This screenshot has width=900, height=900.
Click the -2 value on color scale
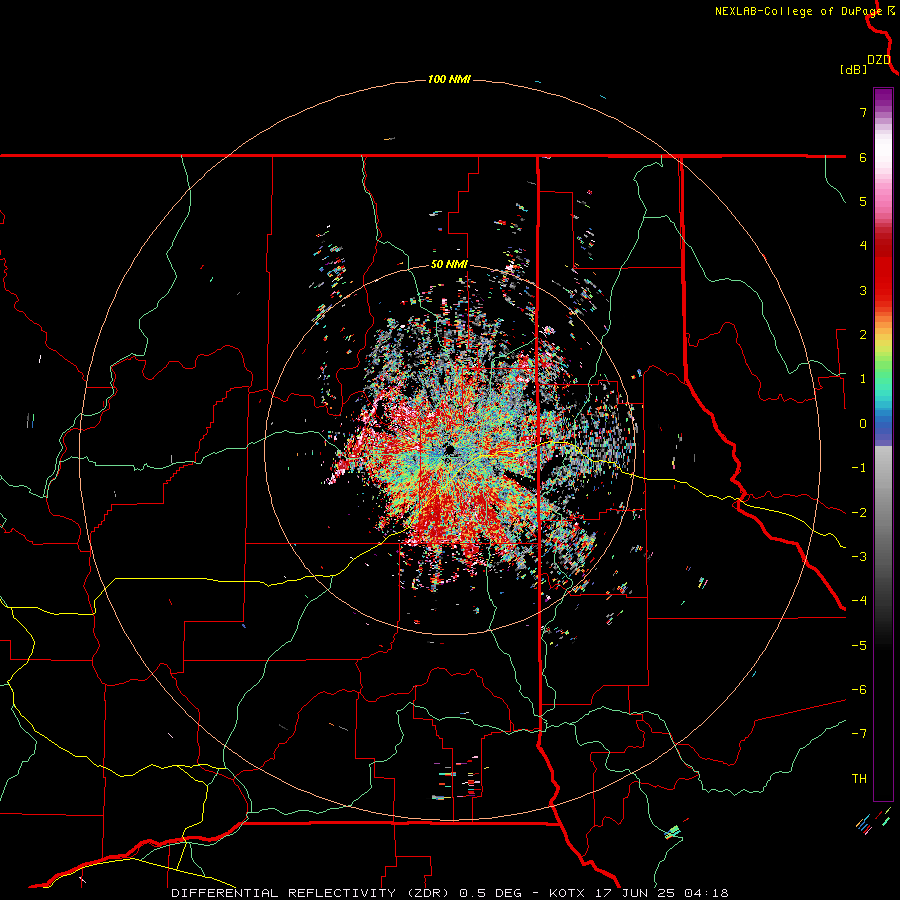point(859,512)
